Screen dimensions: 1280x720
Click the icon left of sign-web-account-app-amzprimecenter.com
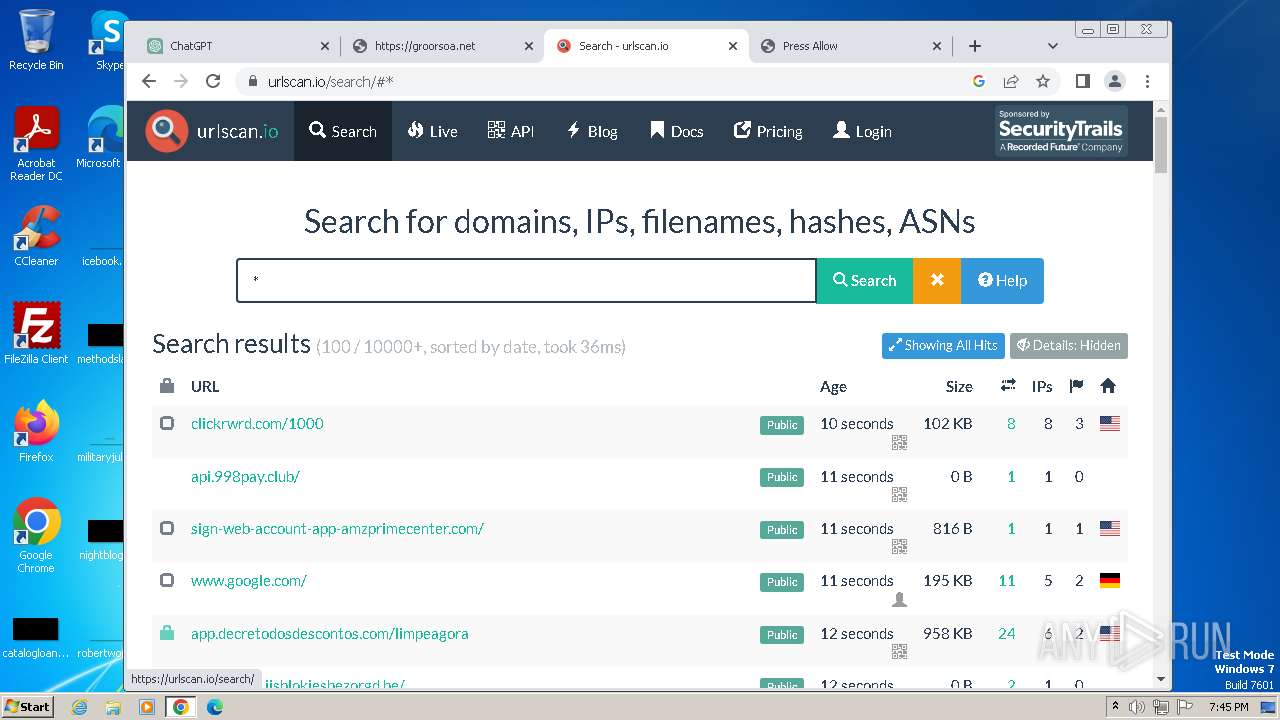167,528
